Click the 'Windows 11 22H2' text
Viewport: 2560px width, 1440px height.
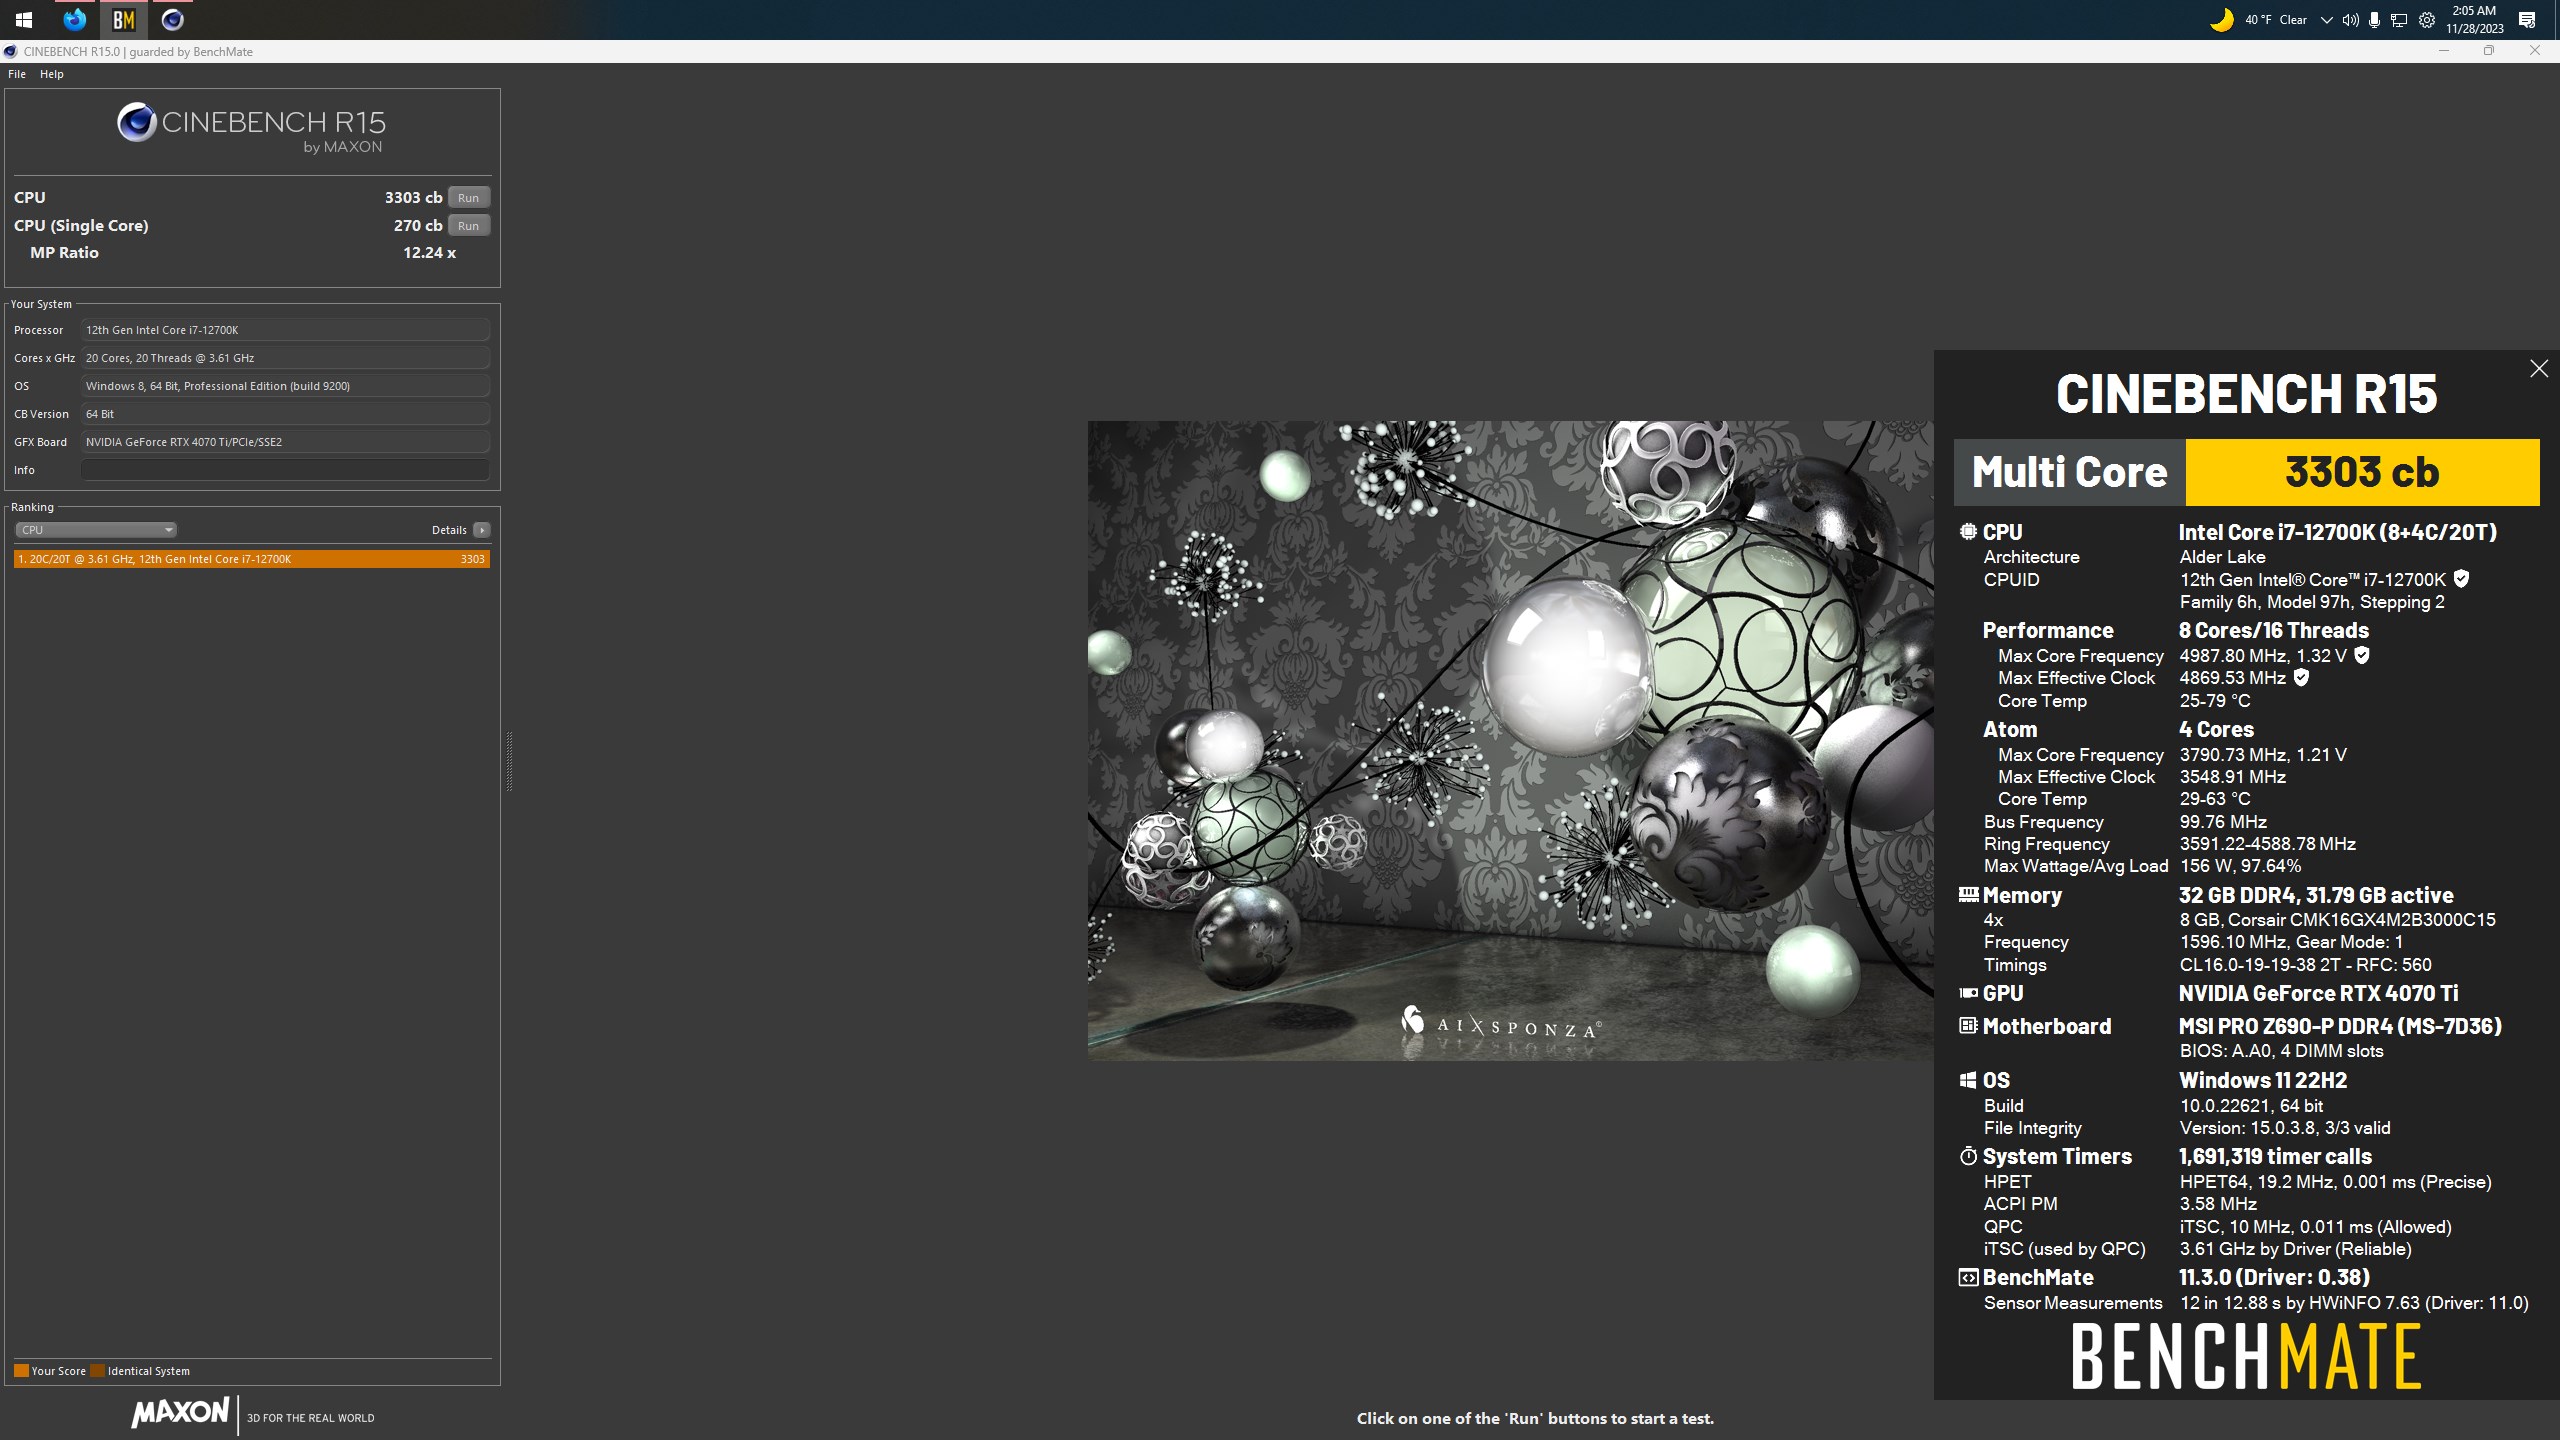point(2263,1080)
